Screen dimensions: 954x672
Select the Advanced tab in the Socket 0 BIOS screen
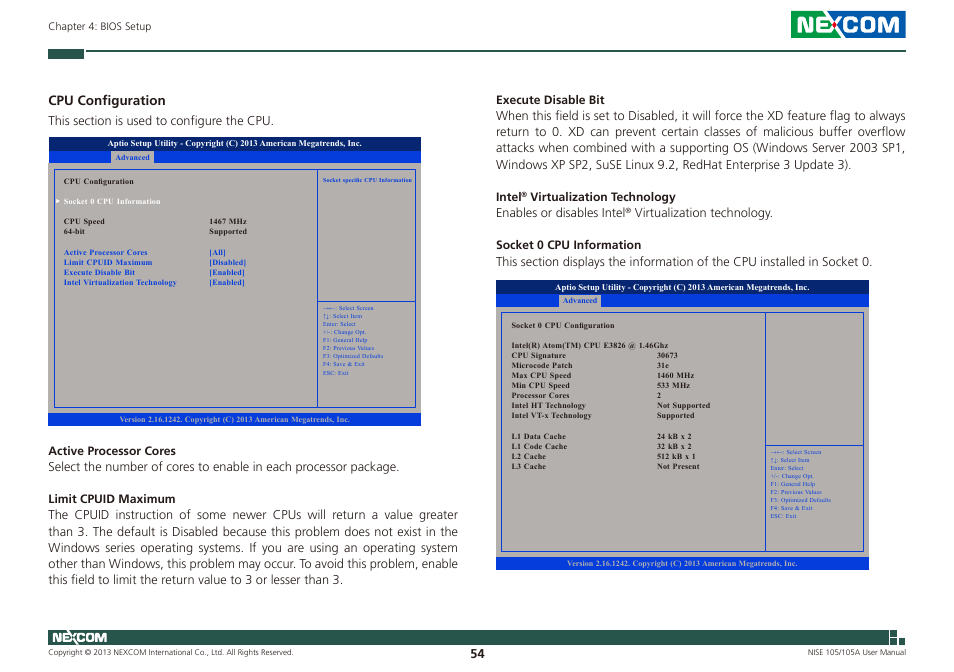(x=580, y=300)
